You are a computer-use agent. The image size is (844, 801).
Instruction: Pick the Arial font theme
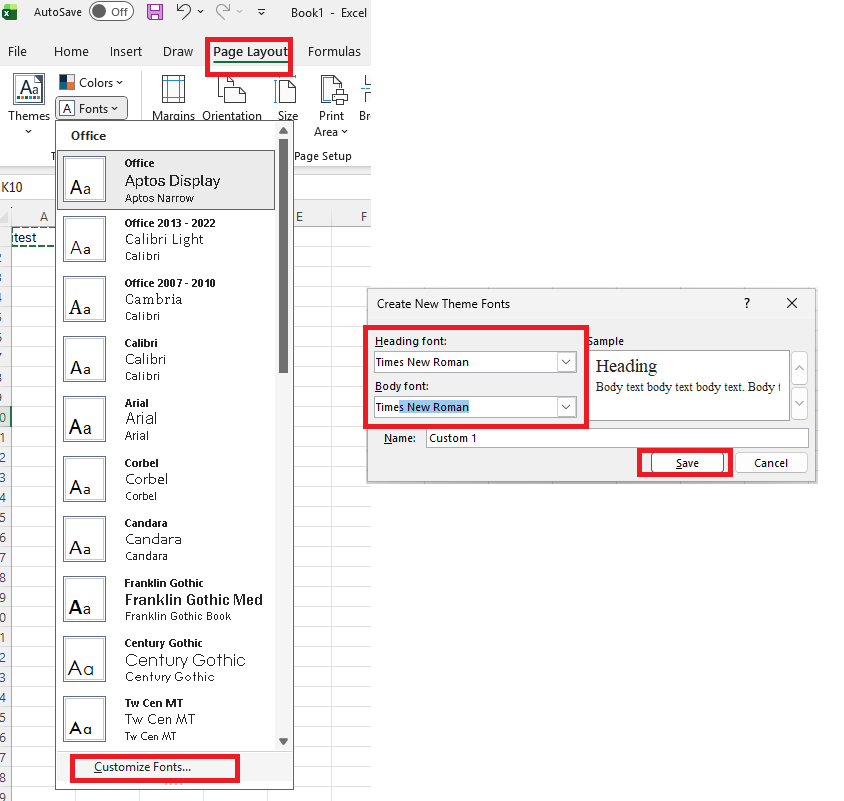(x=166, y=419)
